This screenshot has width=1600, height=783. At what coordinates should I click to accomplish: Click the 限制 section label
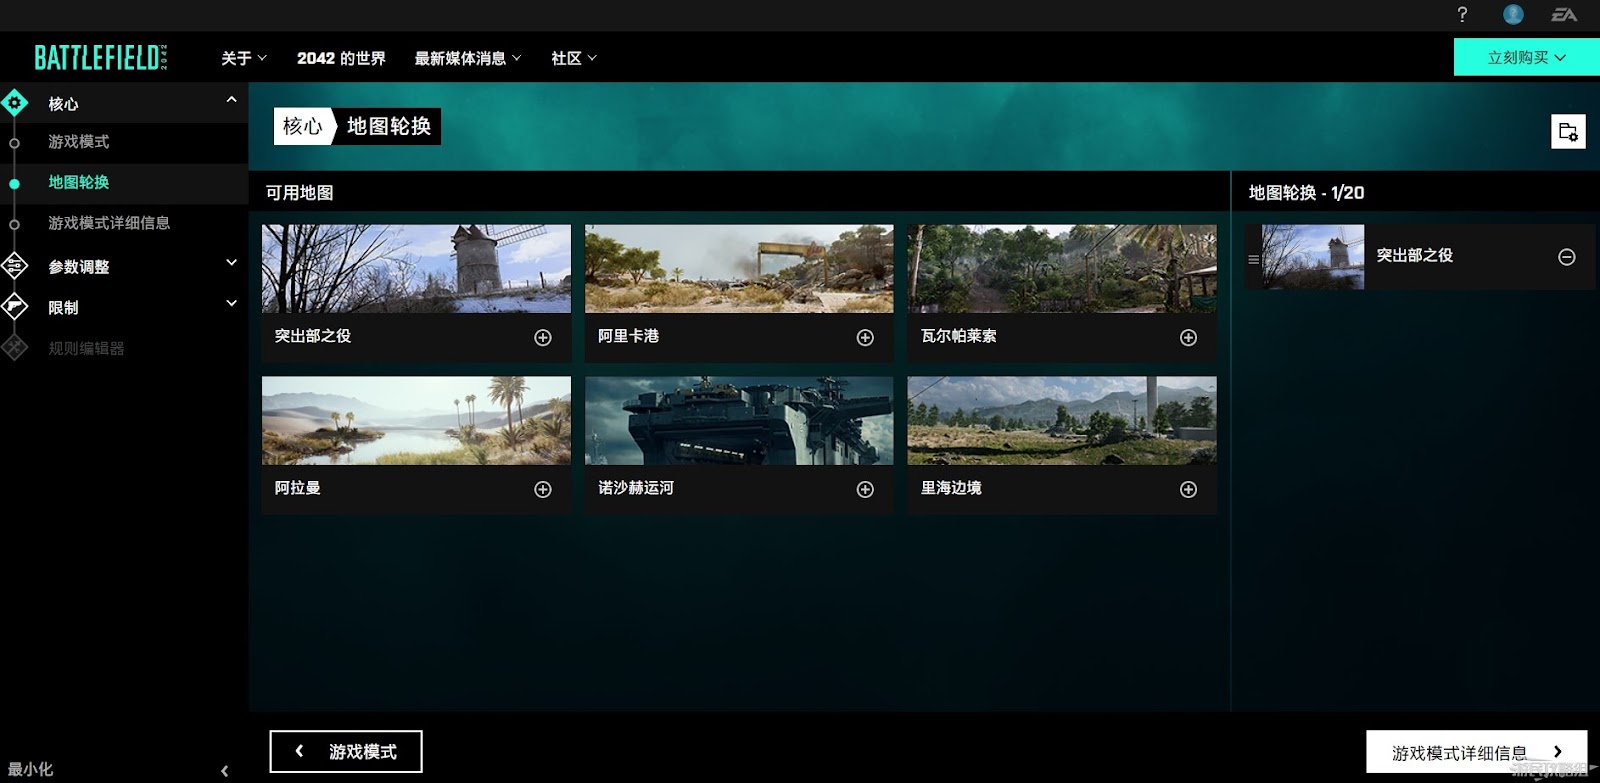click(63, 308)
